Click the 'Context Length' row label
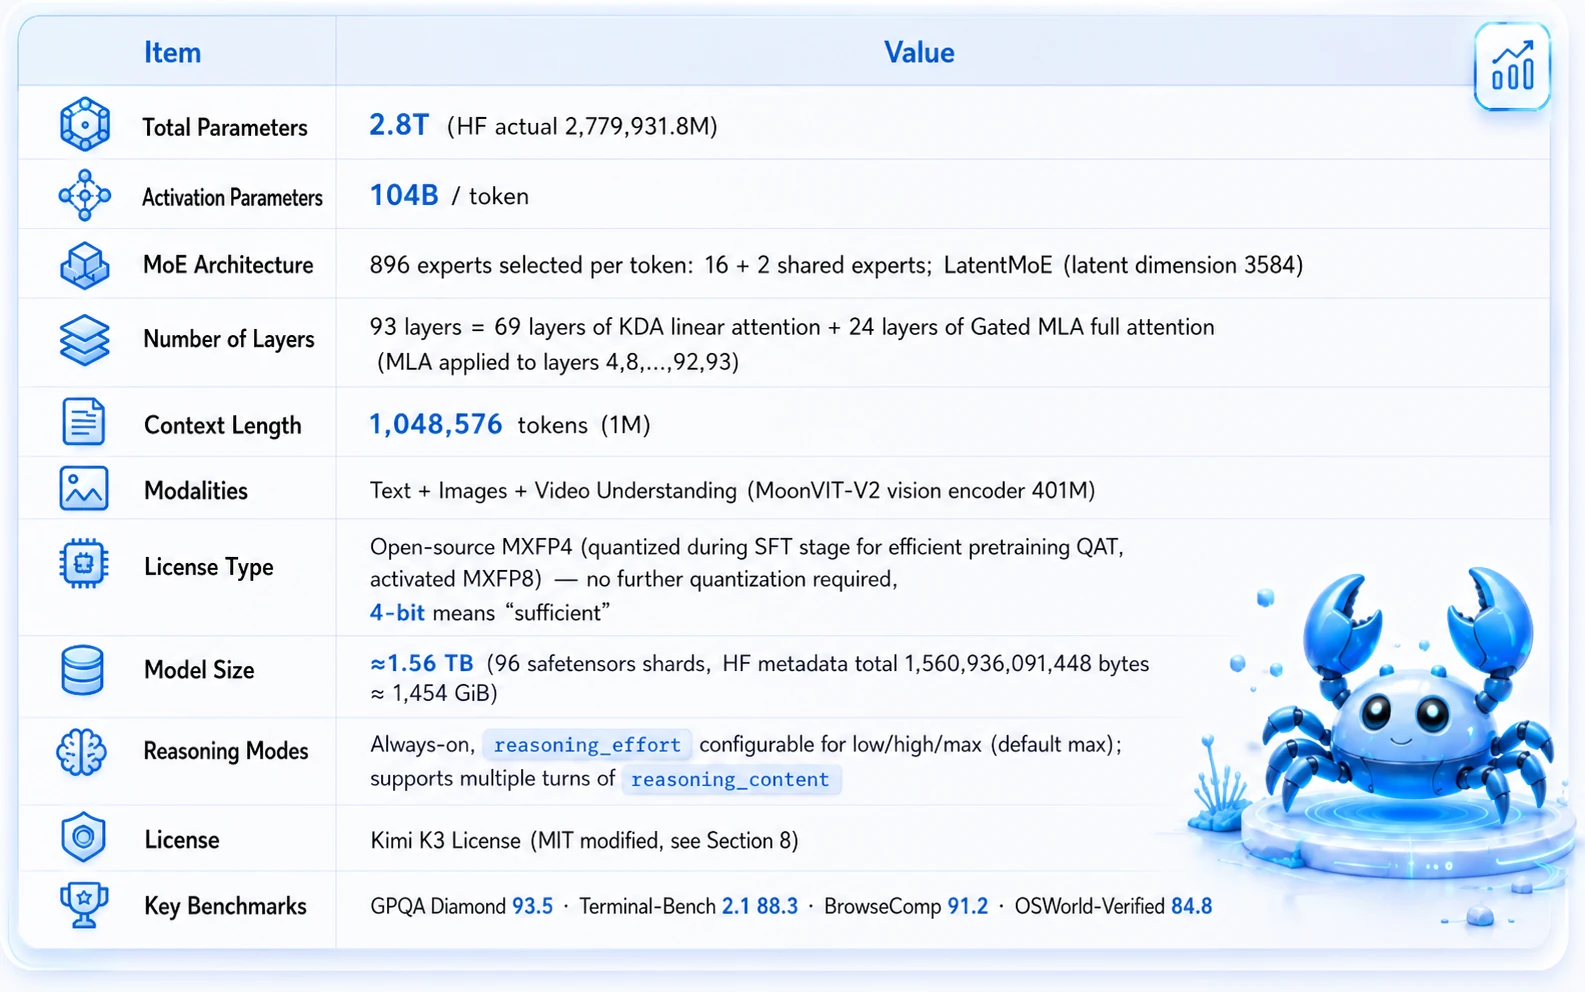Image resolution: width=1585 pixels, height=992 pixels. click(222, 425)
